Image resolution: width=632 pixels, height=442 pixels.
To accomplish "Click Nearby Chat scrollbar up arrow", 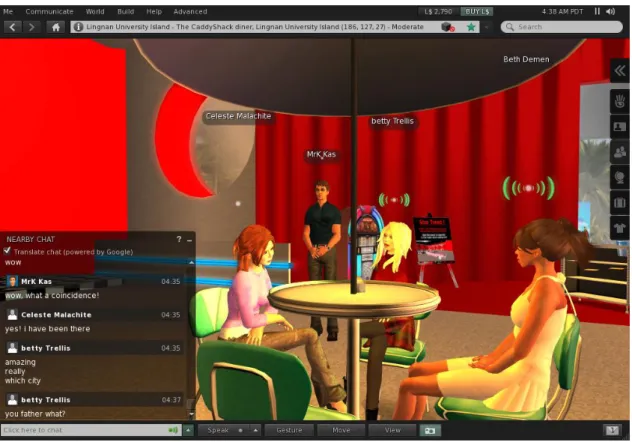I will pos(191,262).
